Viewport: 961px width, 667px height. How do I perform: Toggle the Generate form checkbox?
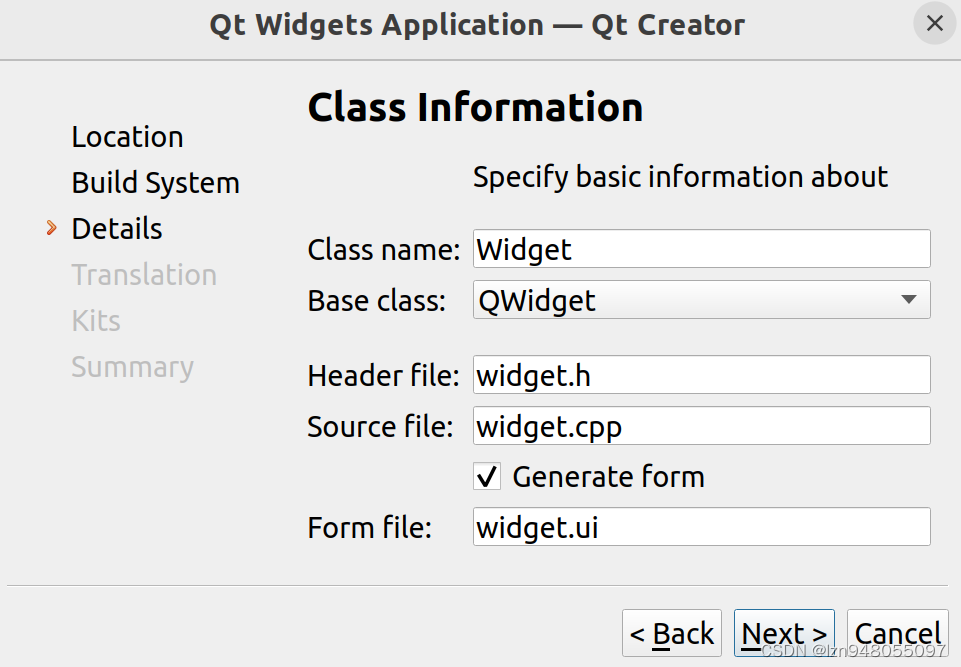pyautogui.click(x=487, y=476)
